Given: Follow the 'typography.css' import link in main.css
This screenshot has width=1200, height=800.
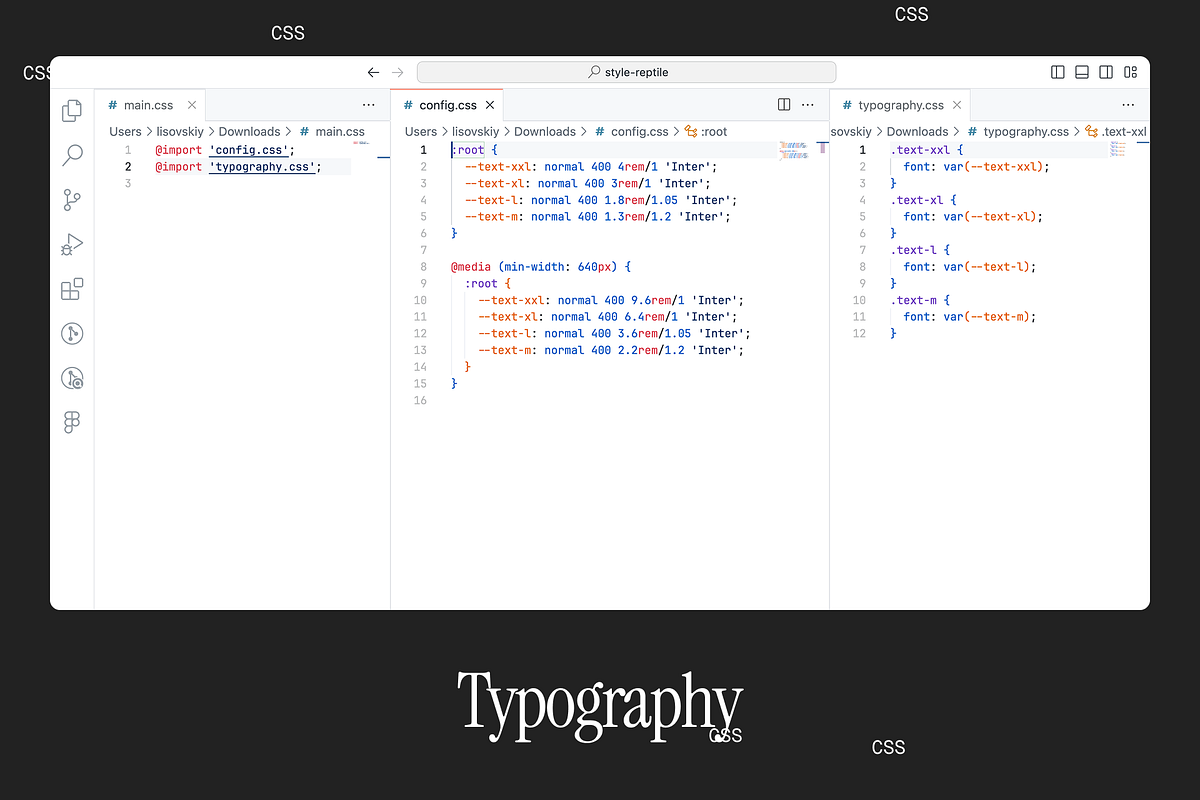Looking at the screenshot, I should click(x=263, y=167).
